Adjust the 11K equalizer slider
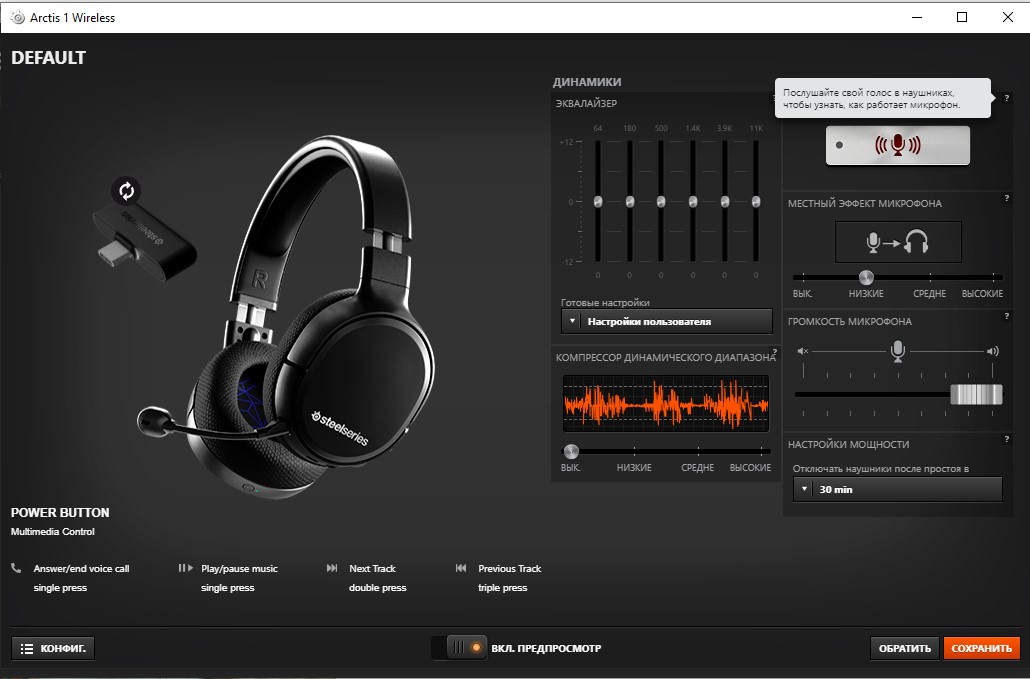The height and width of the screenshot is (679, 1030). click(x=756, y=202)
